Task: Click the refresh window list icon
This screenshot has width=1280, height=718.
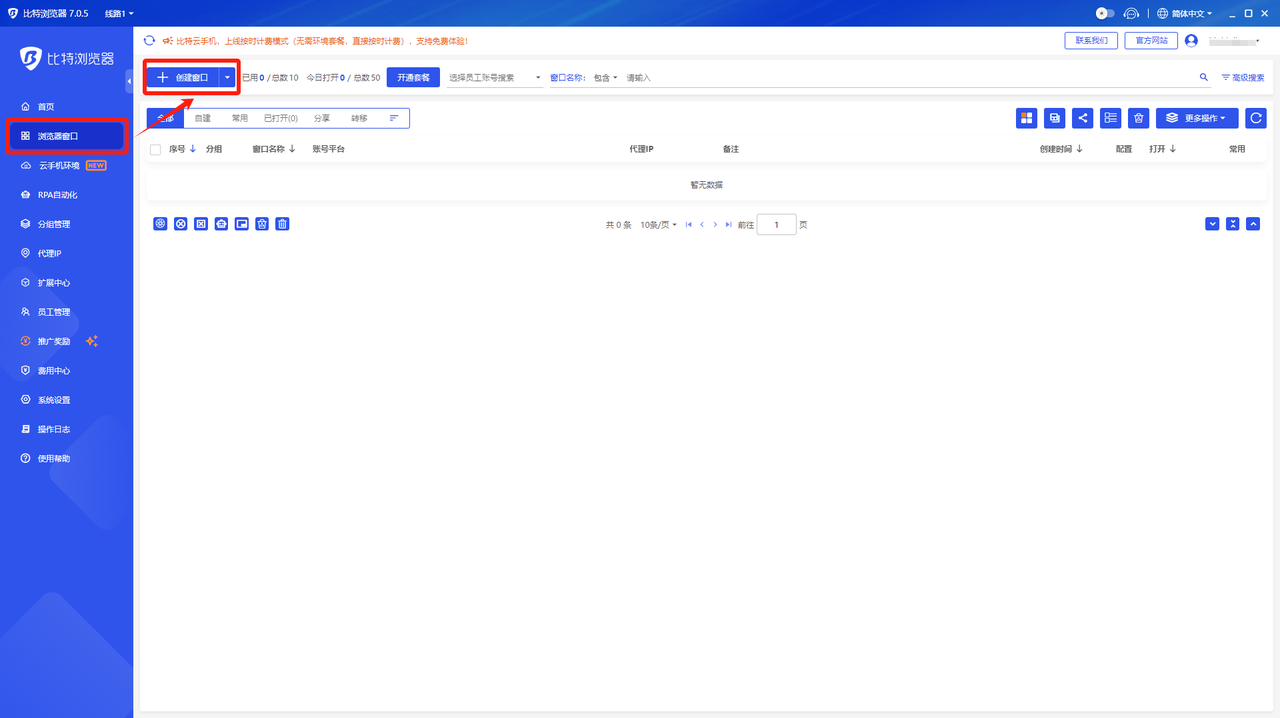Action: pyautogui.click(x=1256, y=117)
